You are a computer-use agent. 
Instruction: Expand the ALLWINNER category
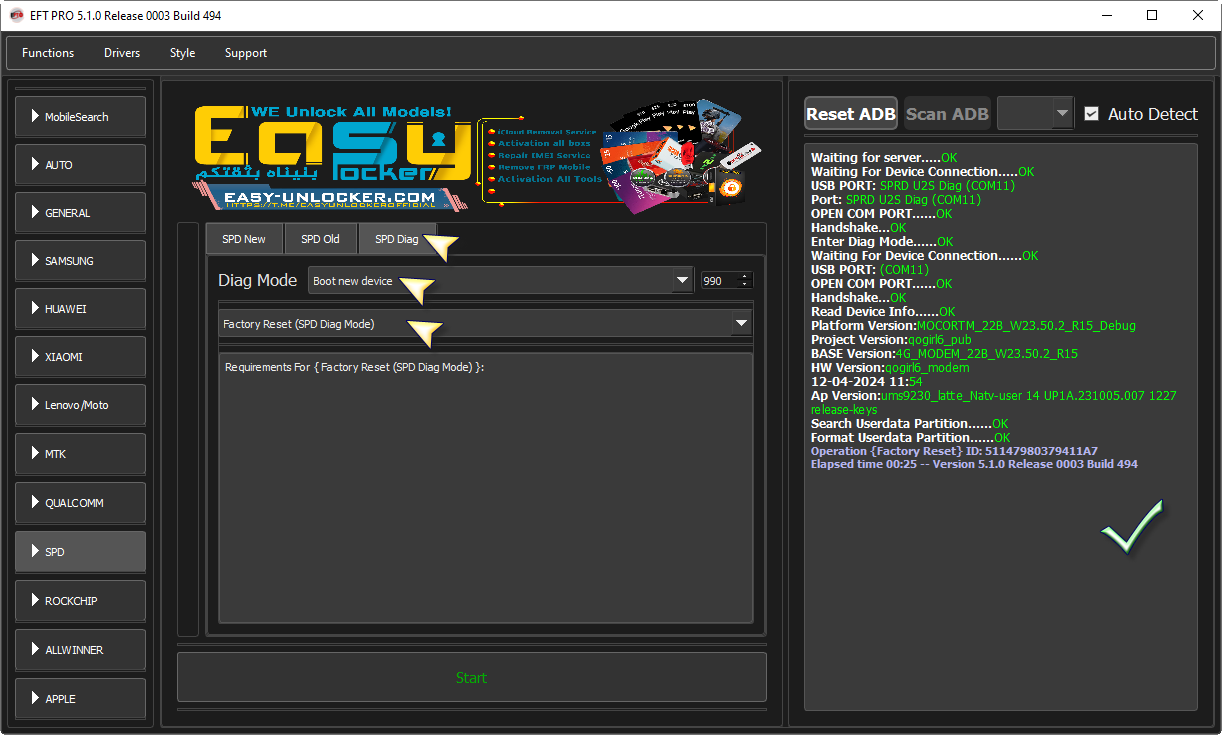pos(80,650)
